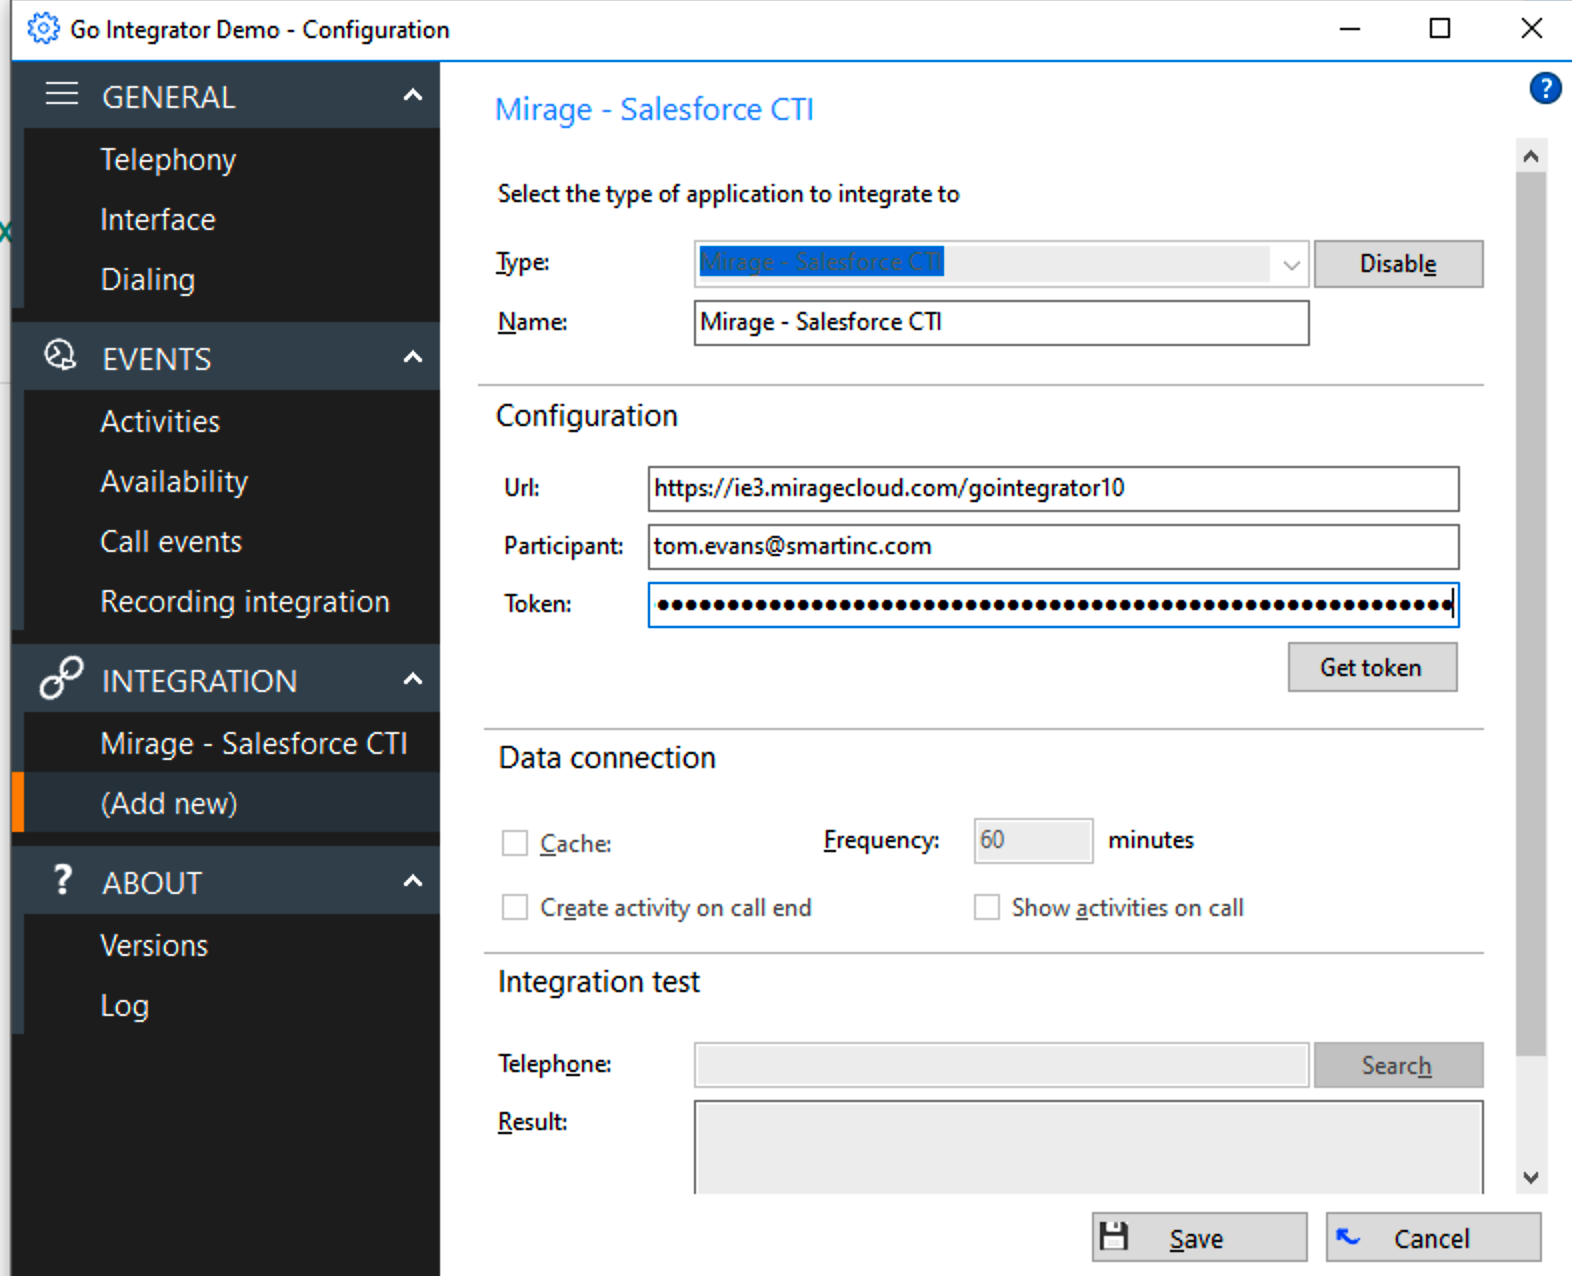The height and width of the screenshot is (1276, 1572).
Task: Collapse the INTEGRATION section chevron
Action: (x=412, y=679)
